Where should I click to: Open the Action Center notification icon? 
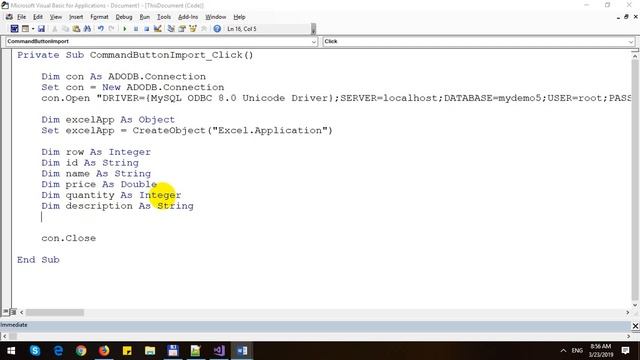(x=625, y=351)
